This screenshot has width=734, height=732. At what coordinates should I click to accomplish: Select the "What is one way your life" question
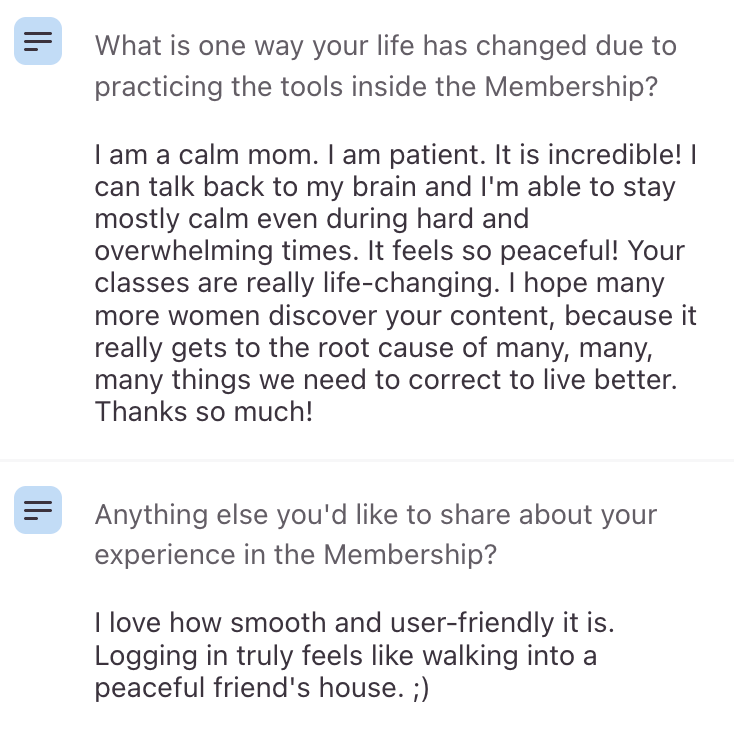tap(385, 46)
